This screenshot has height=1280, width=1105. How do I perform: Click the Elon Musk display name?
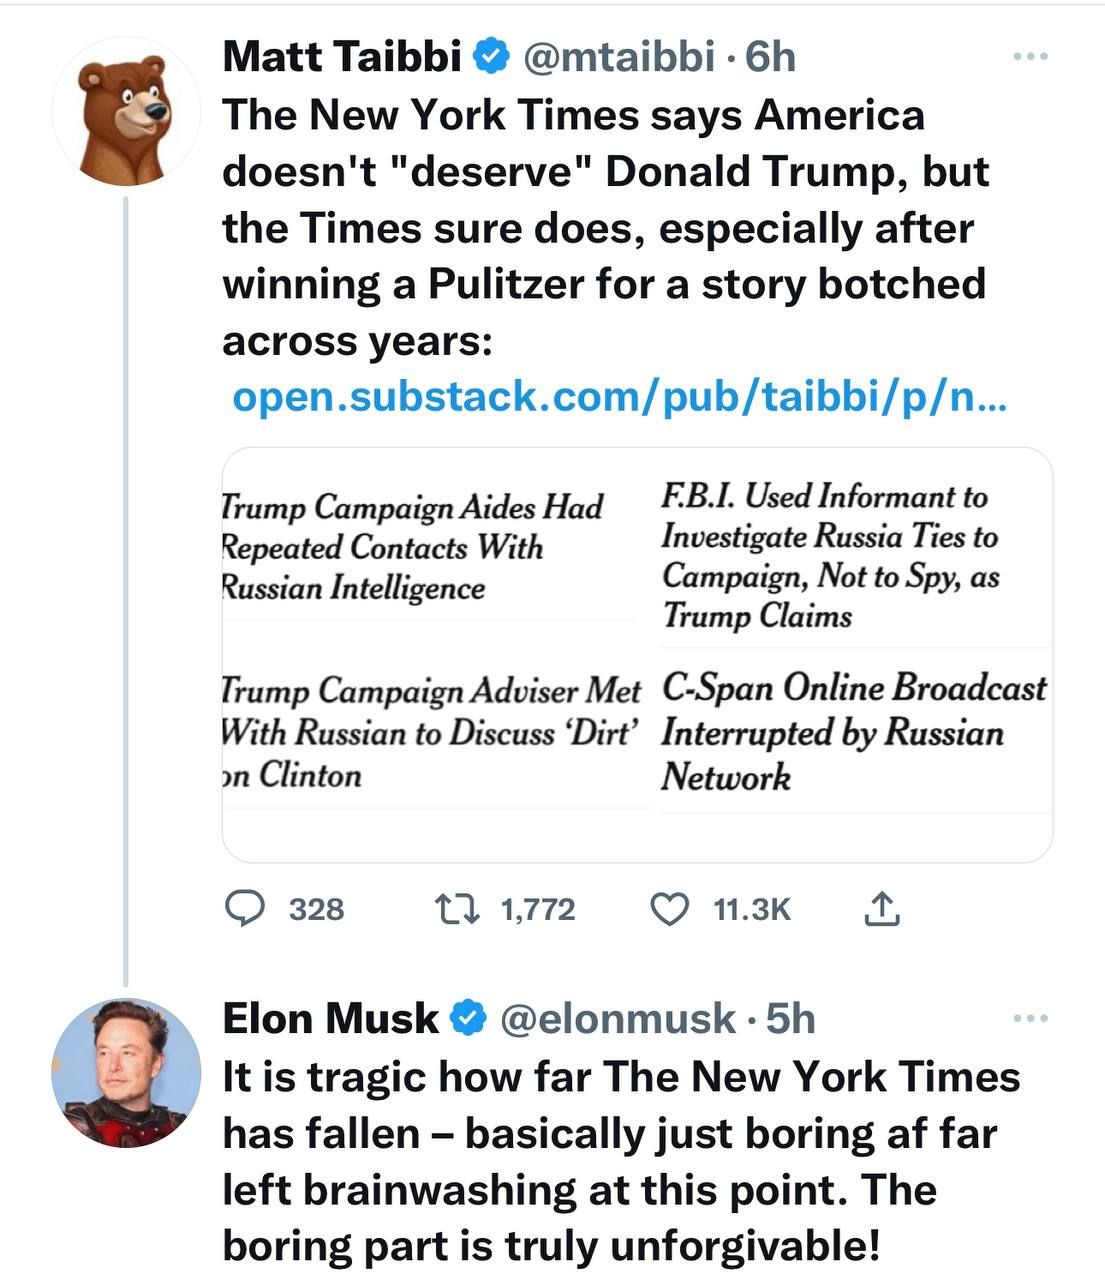(x=330, y=1019)
